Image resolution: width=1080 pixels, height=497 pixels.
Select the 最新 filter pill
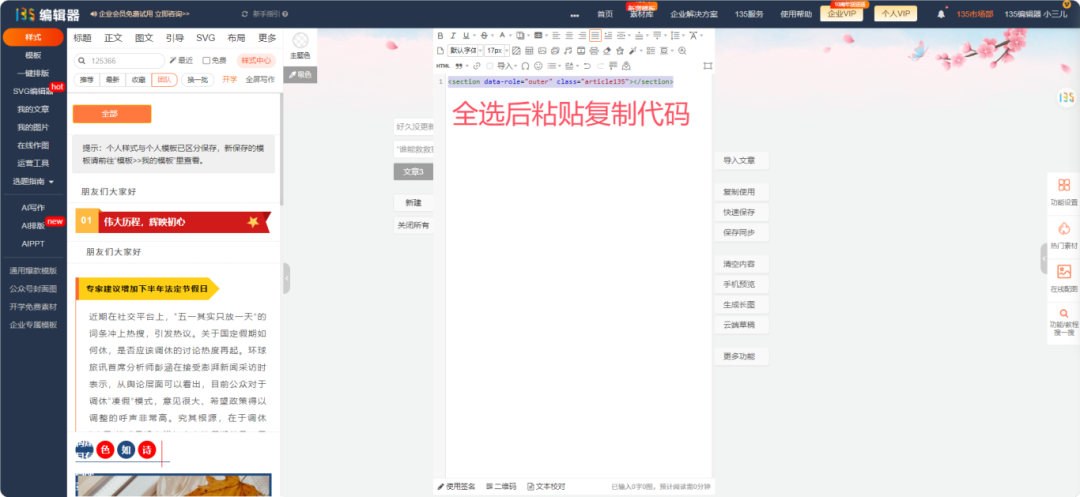pyautogui.click(x=112, y=80)
